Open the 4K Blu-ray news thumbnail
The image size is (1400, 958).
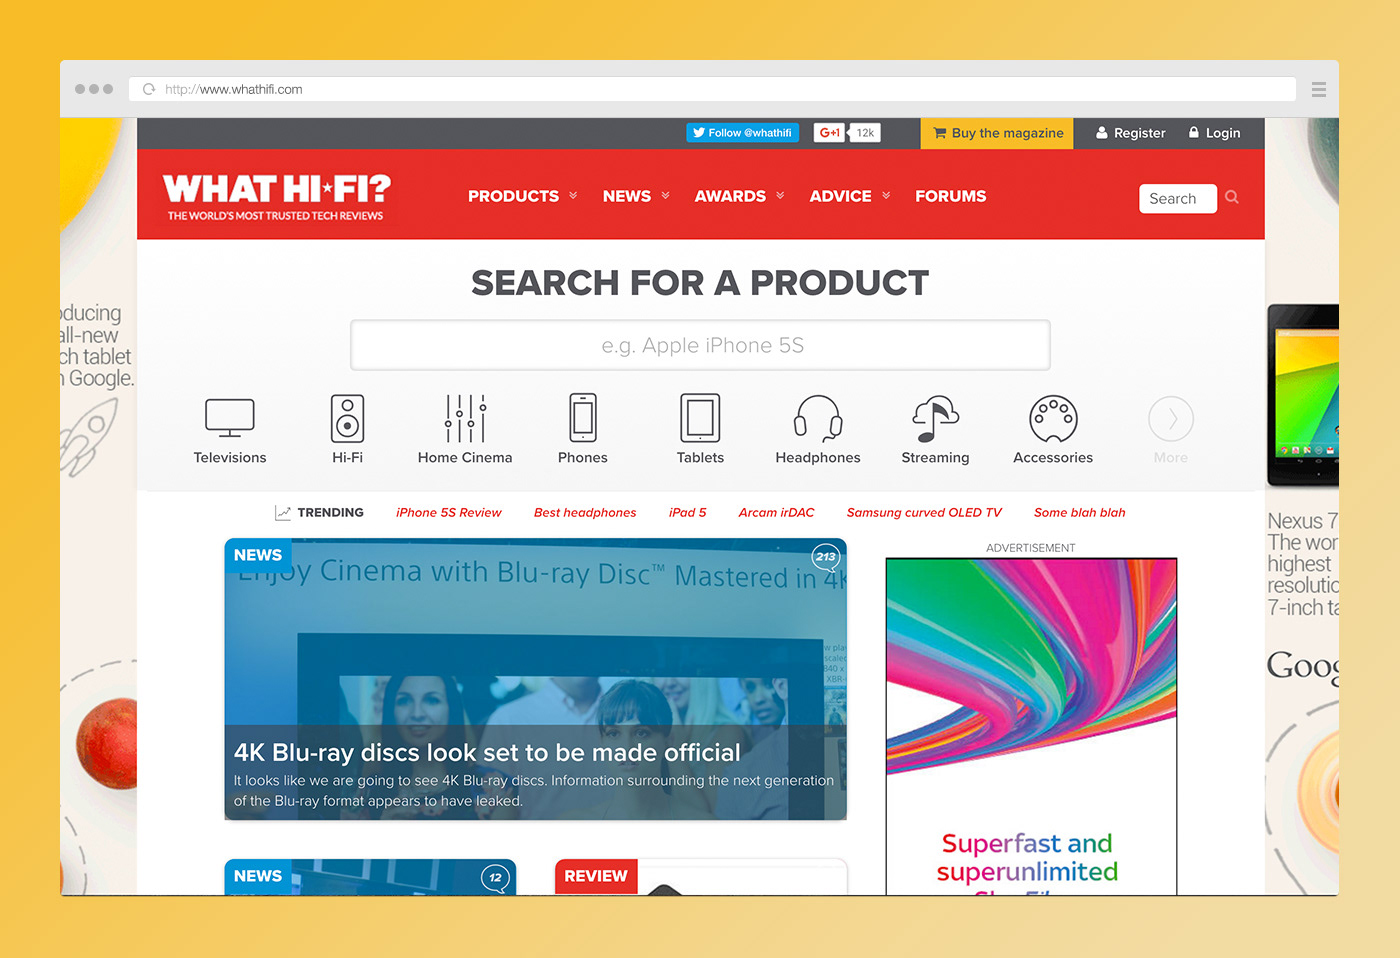pos(536,679)
